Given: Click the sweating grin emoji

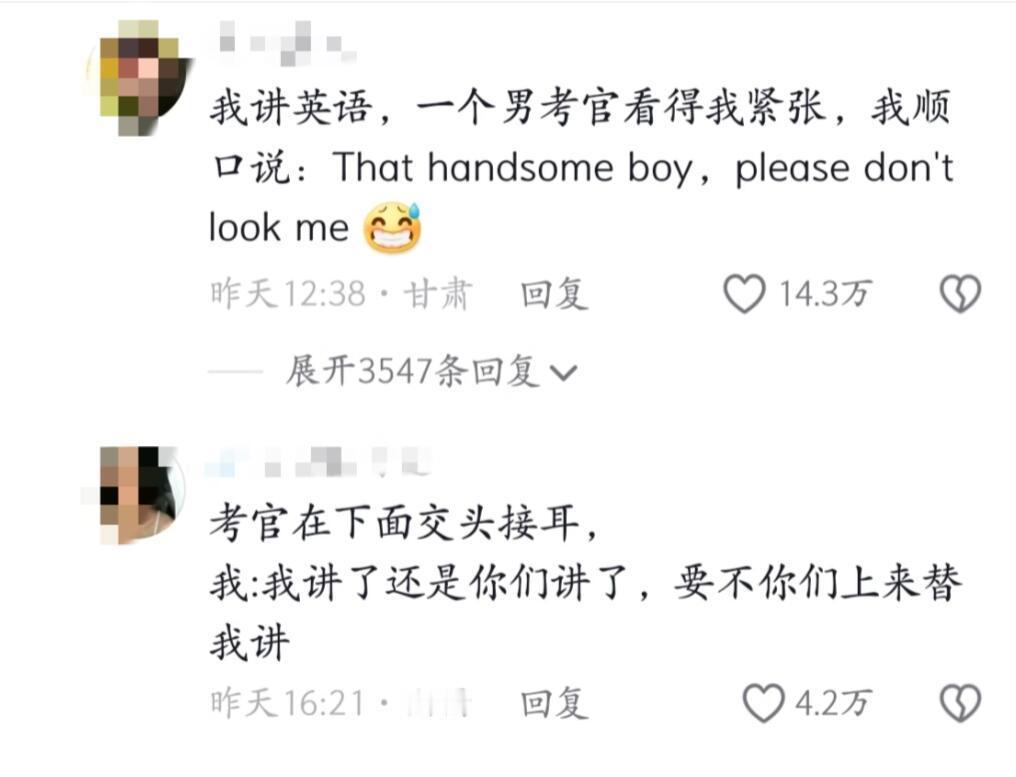Looking at the screenshot, I should pyautogui.click(x=392, y=227).
